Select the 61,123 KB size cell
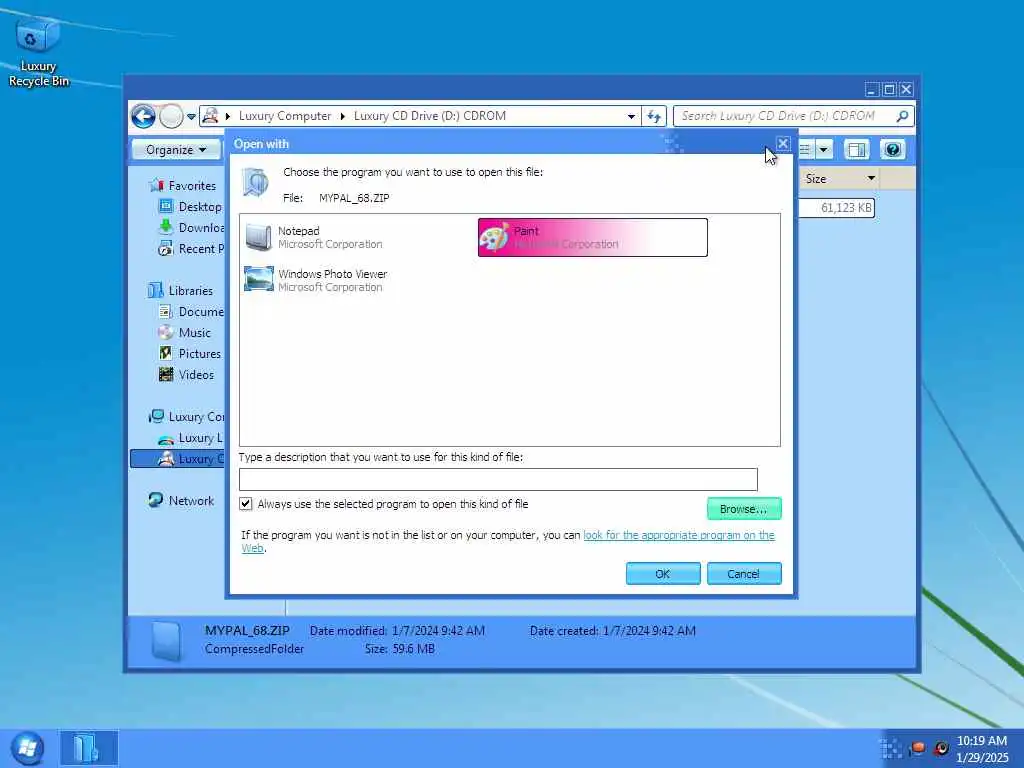Screen dimensions: 1024x768 tap(837, 208)
